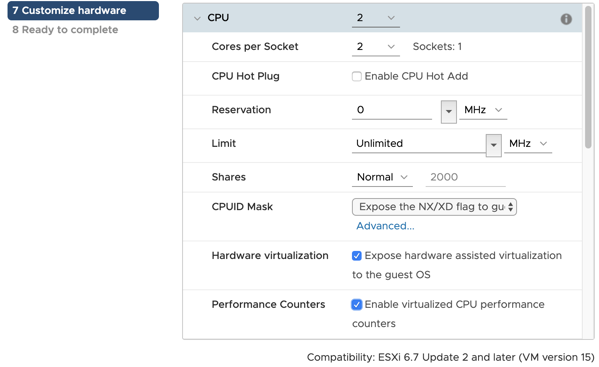The width and height of the screenshot is (599, 367).
Task: Open the Limit preset arrow button
Action: [493, 145]
